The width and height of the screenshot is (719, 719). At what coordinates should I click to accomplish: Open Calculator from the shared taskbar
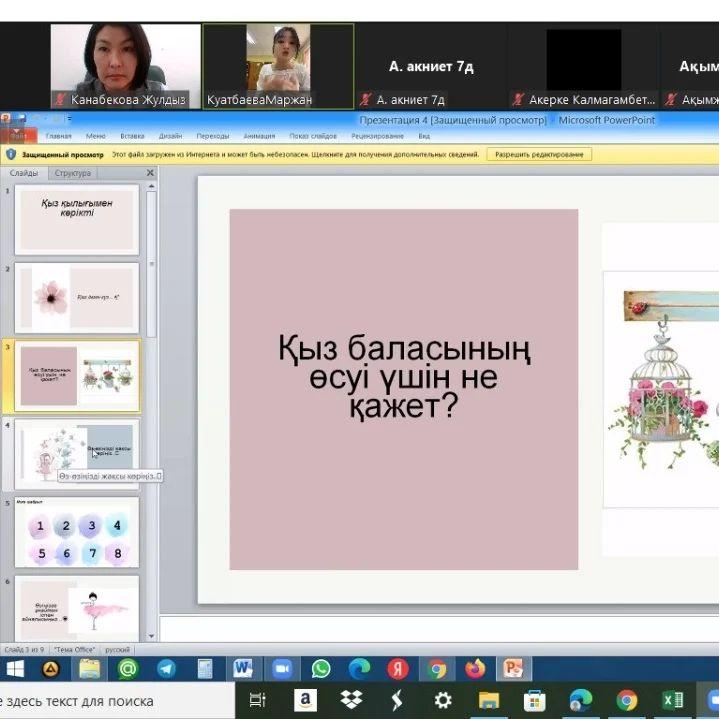click(205, 669)
